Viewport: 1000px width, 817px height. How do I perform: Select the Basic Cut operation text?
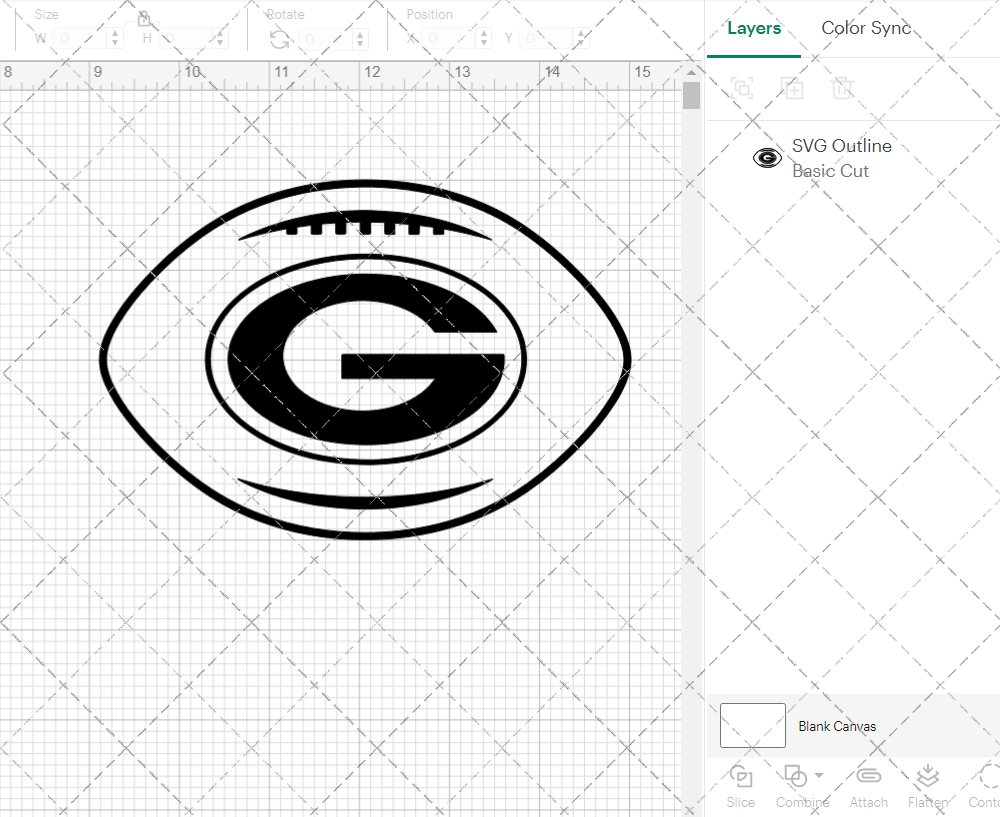pyautogui.click(x=830, y=171)
